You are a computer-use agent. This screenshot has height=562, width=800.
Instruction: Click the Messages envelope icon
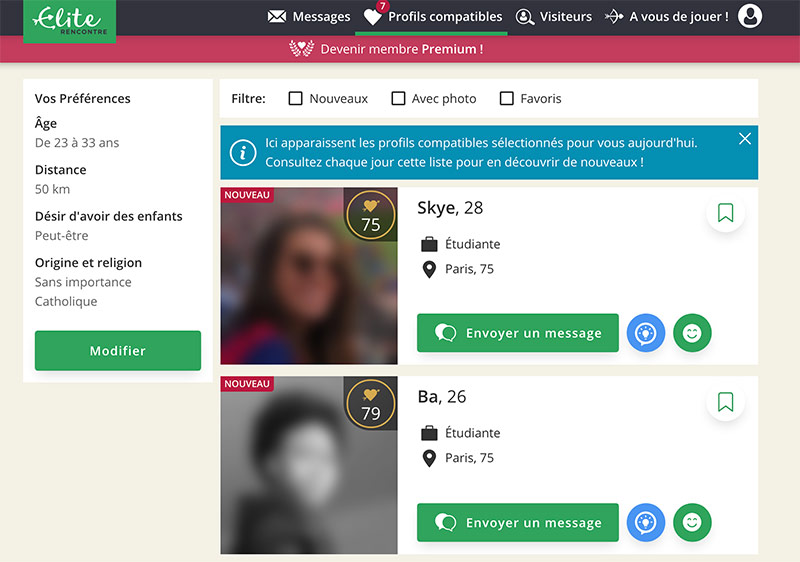click(x=277, y=17)
